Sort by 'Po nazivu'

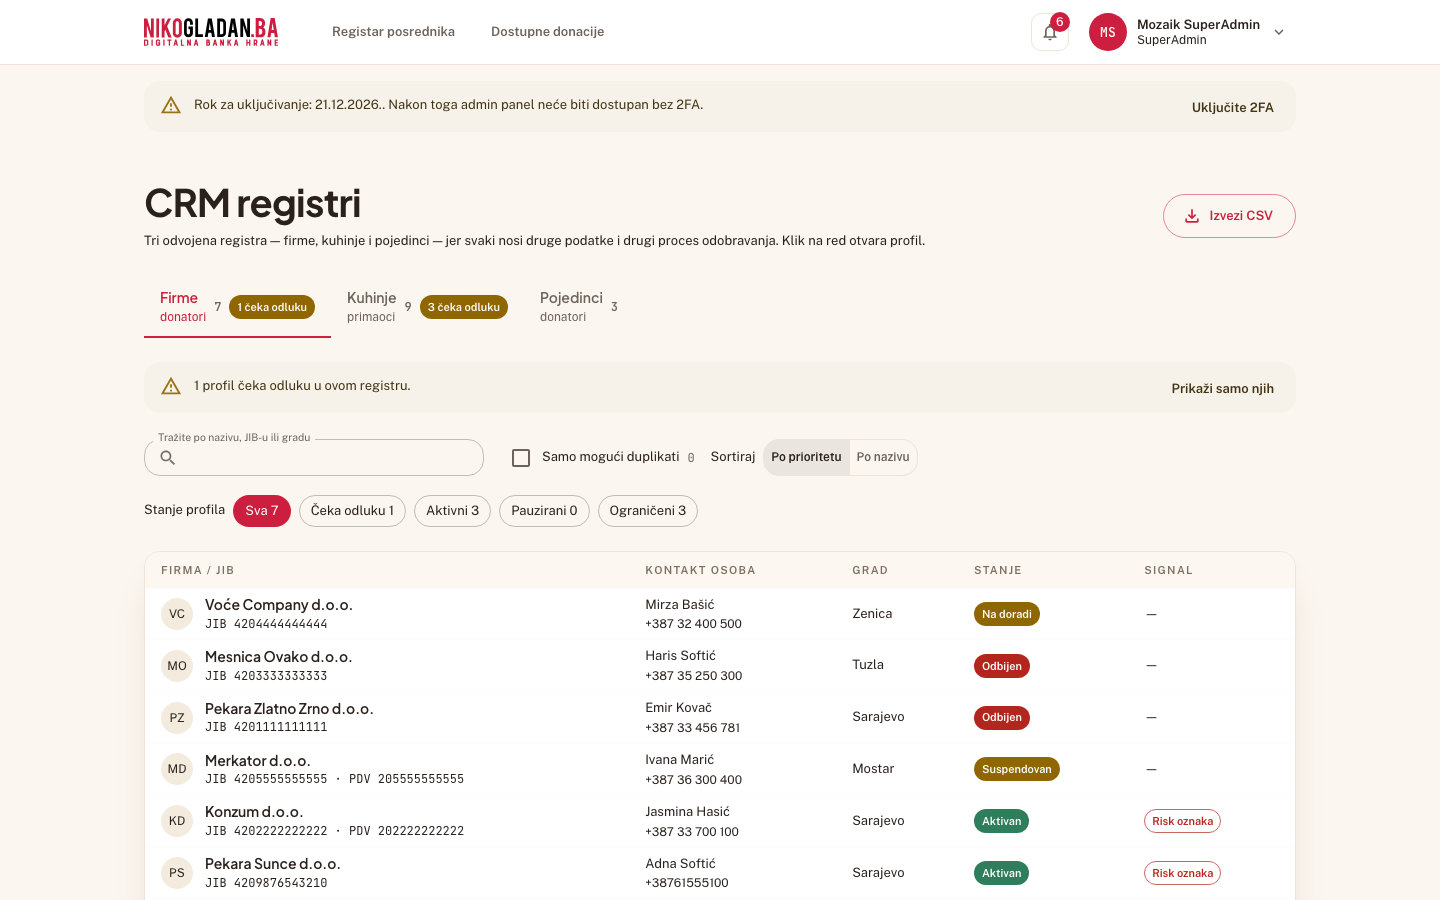click(883, 457)
